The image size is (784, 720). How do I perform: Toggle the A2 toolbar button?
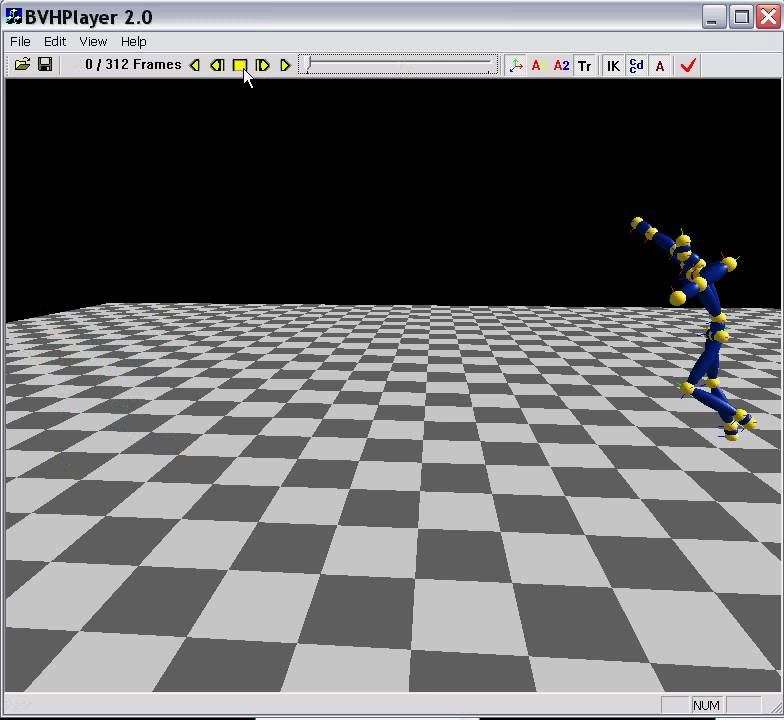pos(561,66)
